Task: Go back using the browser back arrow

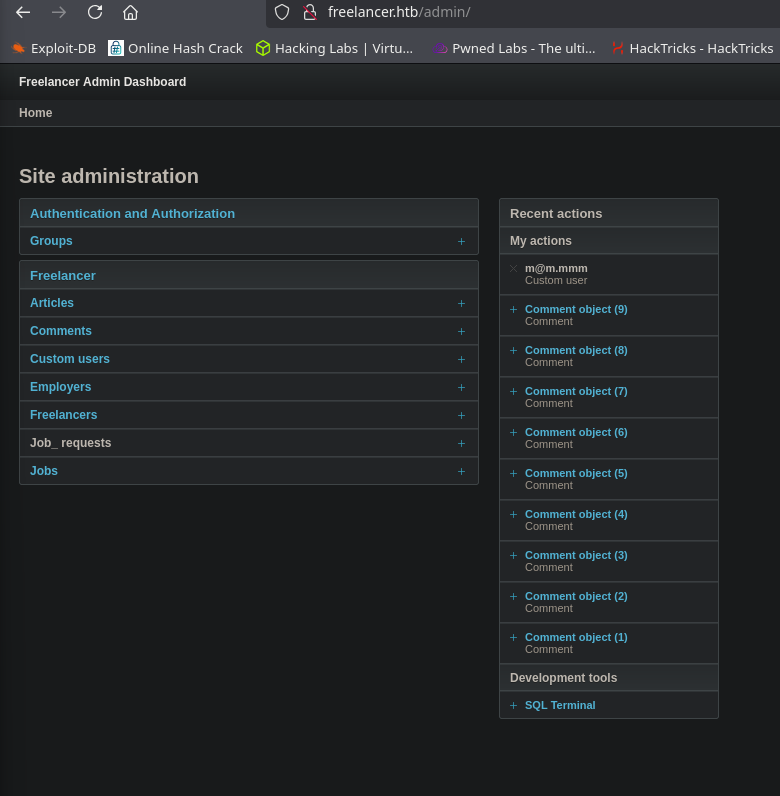Action: [23, 12]
